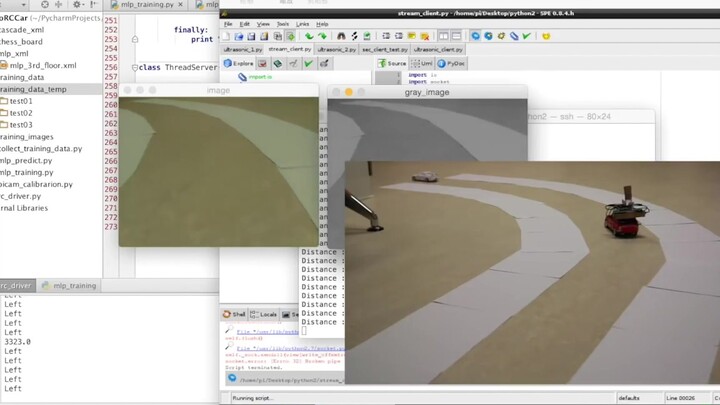The image size is (720, 405).
Task: Click the green book icon in SPE sidebar tabs
Action: [278, 63]
